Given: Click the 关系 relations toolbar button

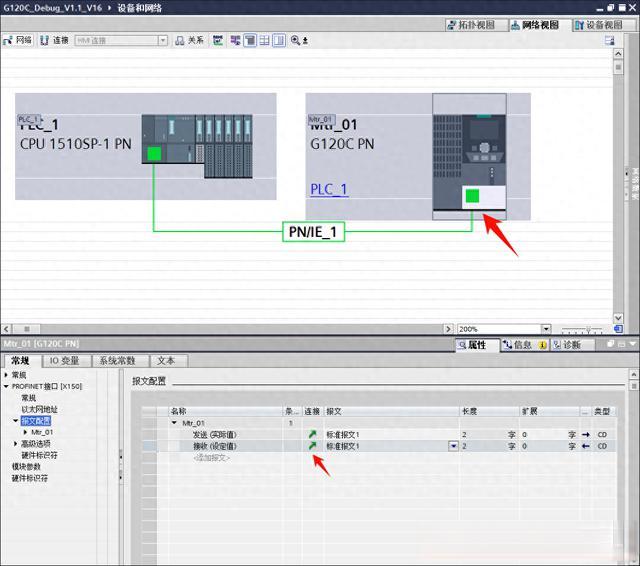Looking at the screenshot, I should point(189,40).
